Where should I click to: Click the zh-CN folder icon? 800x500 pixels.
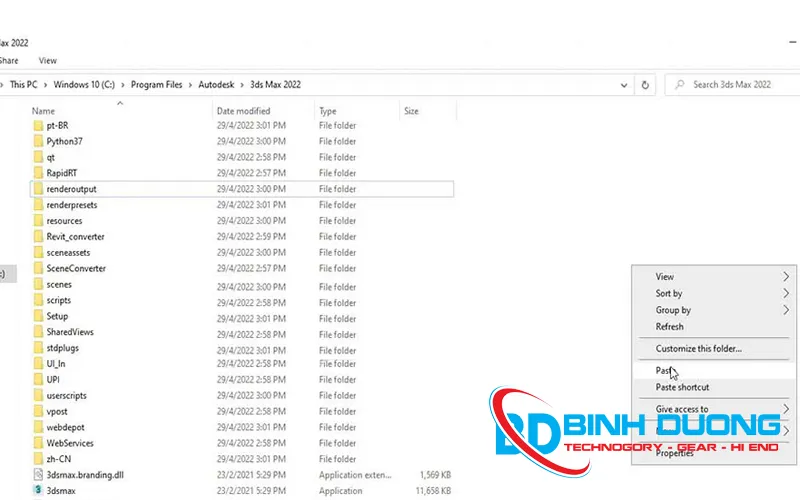click(x=38, y=458)
